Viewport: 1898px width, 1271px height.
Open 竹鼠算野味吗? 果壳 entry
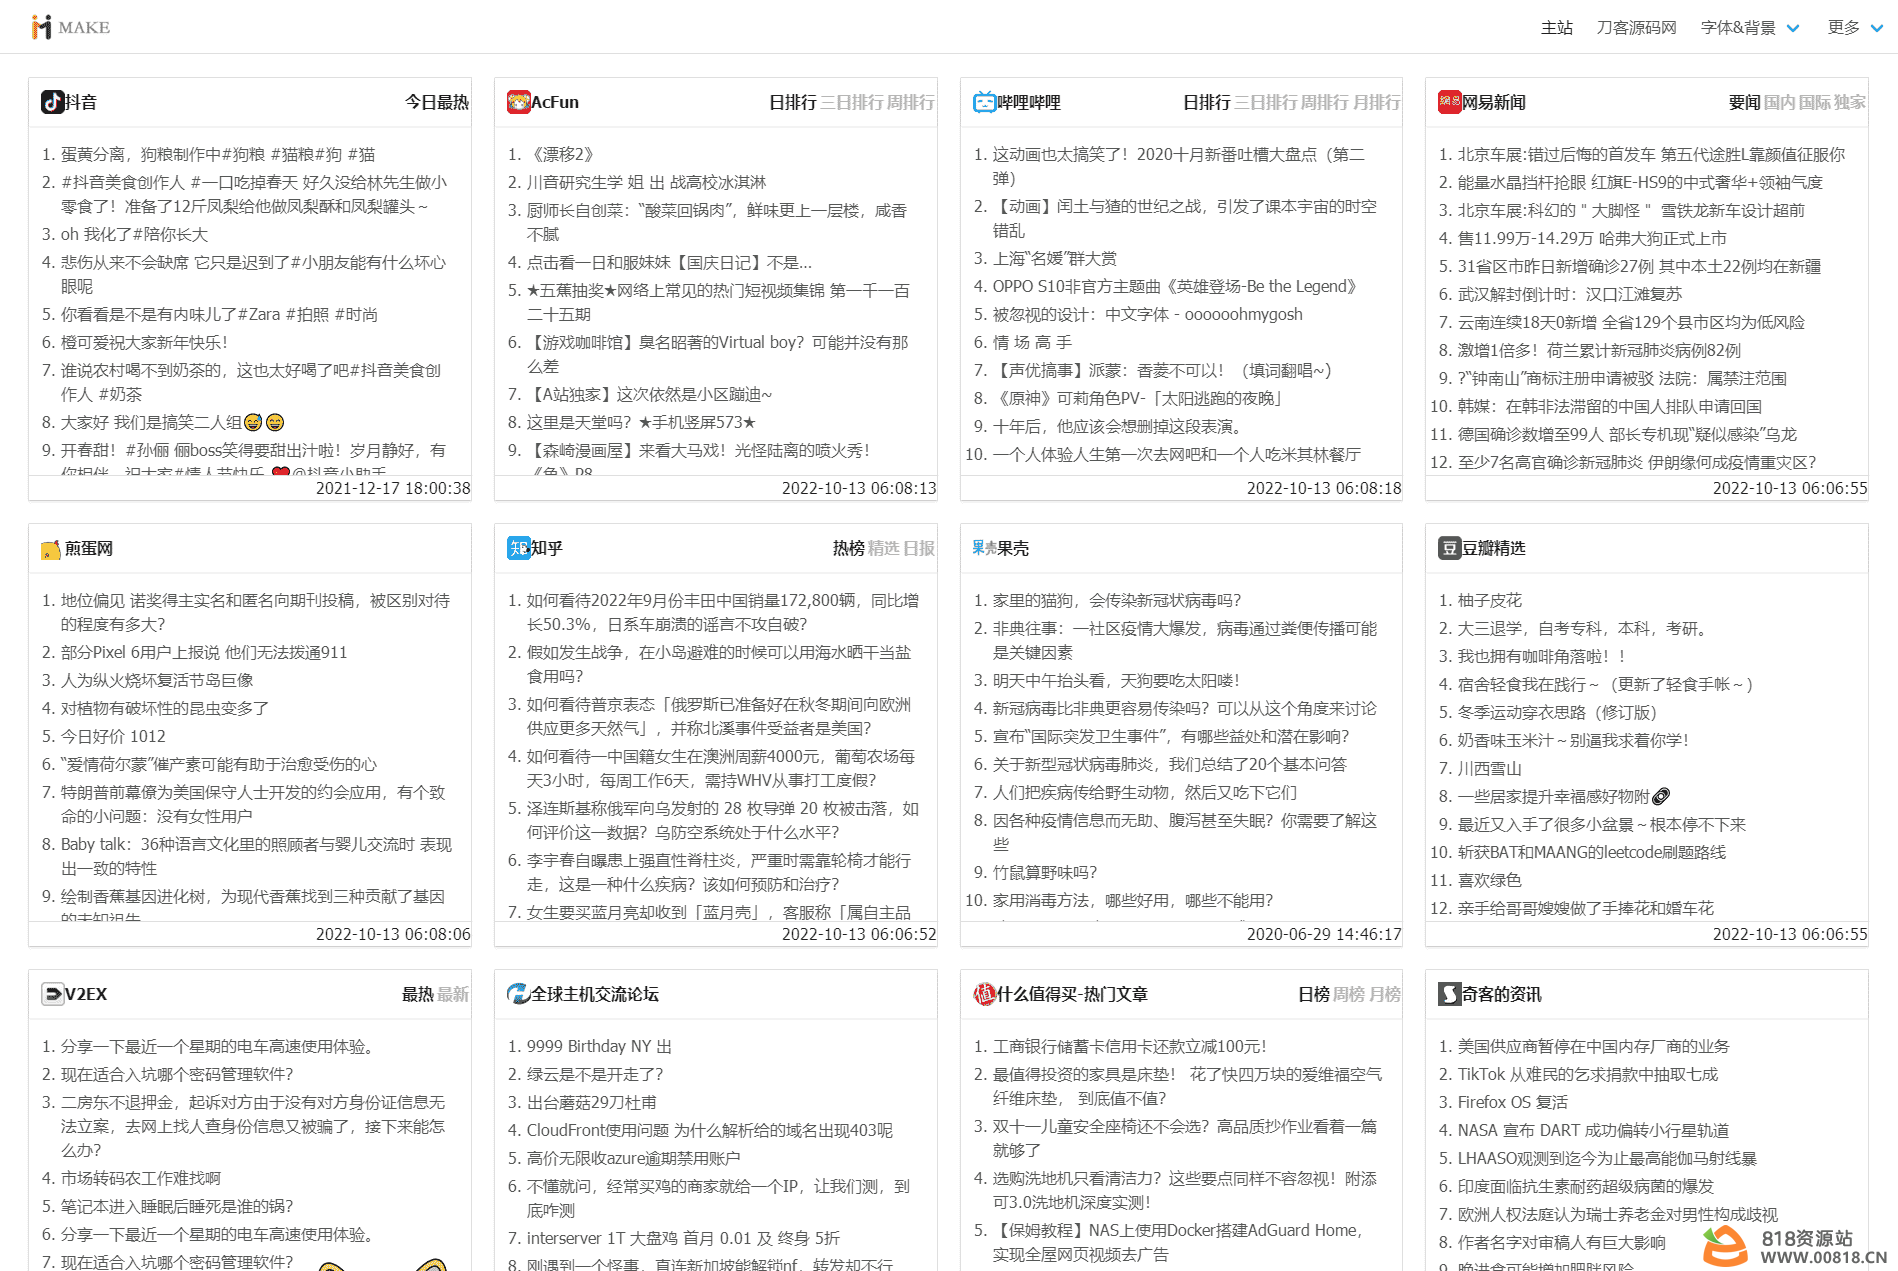[x=1045, y=872]
